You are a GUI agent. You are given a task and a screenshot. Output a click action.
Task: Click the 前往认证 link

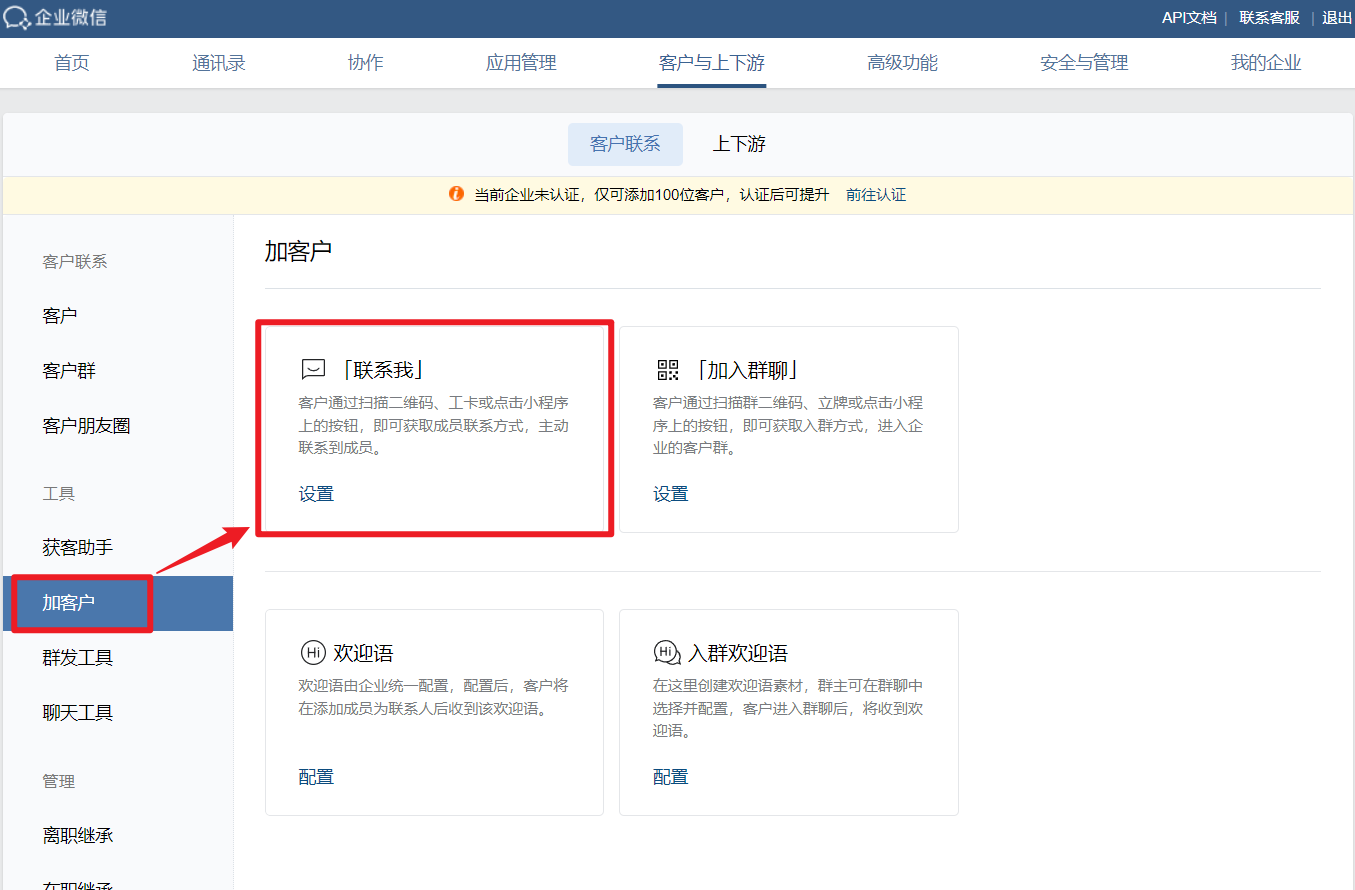(876, 195)
